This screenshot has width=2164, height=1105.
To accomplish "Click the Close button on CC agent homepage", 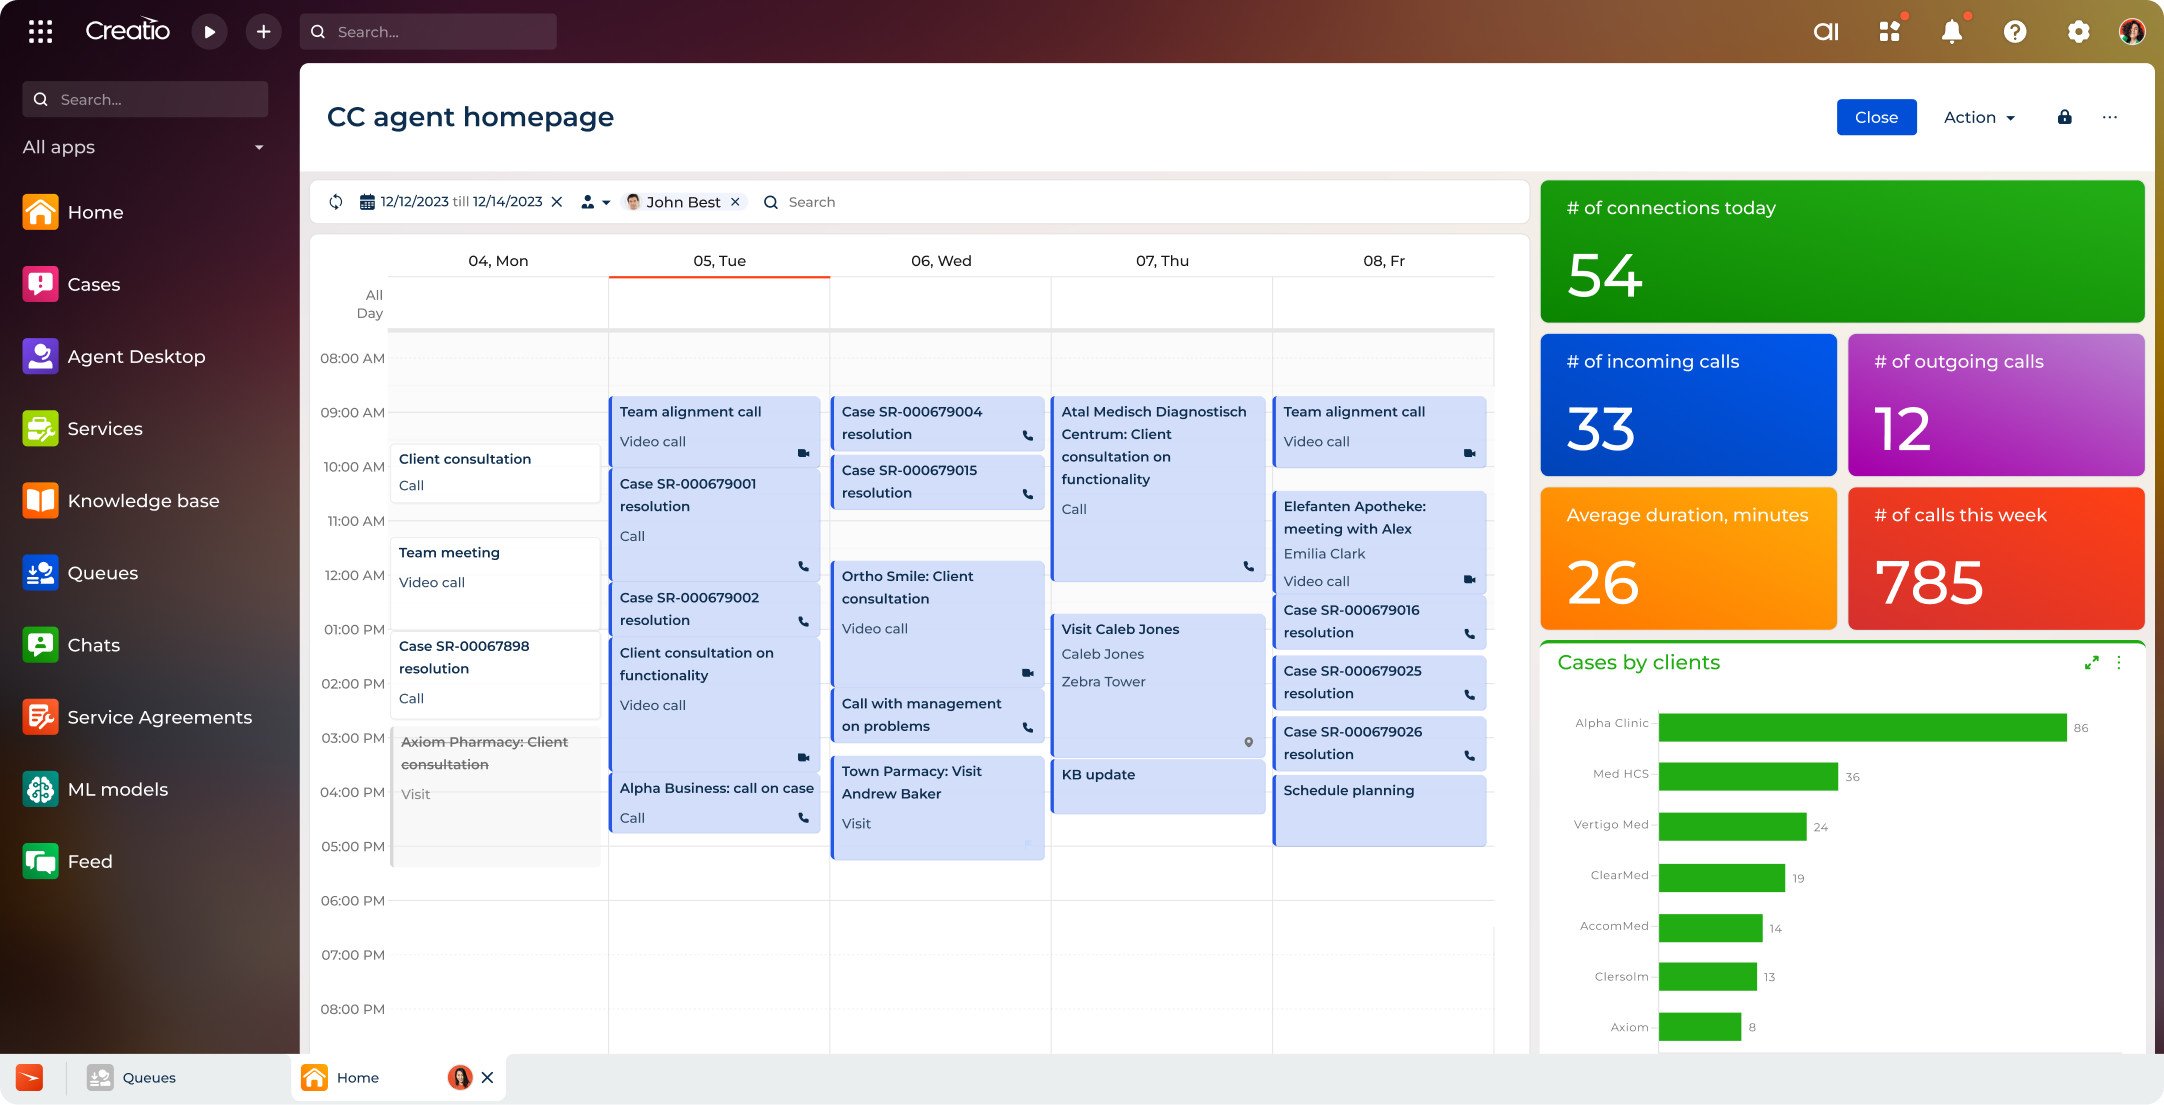I will 1876,117.
